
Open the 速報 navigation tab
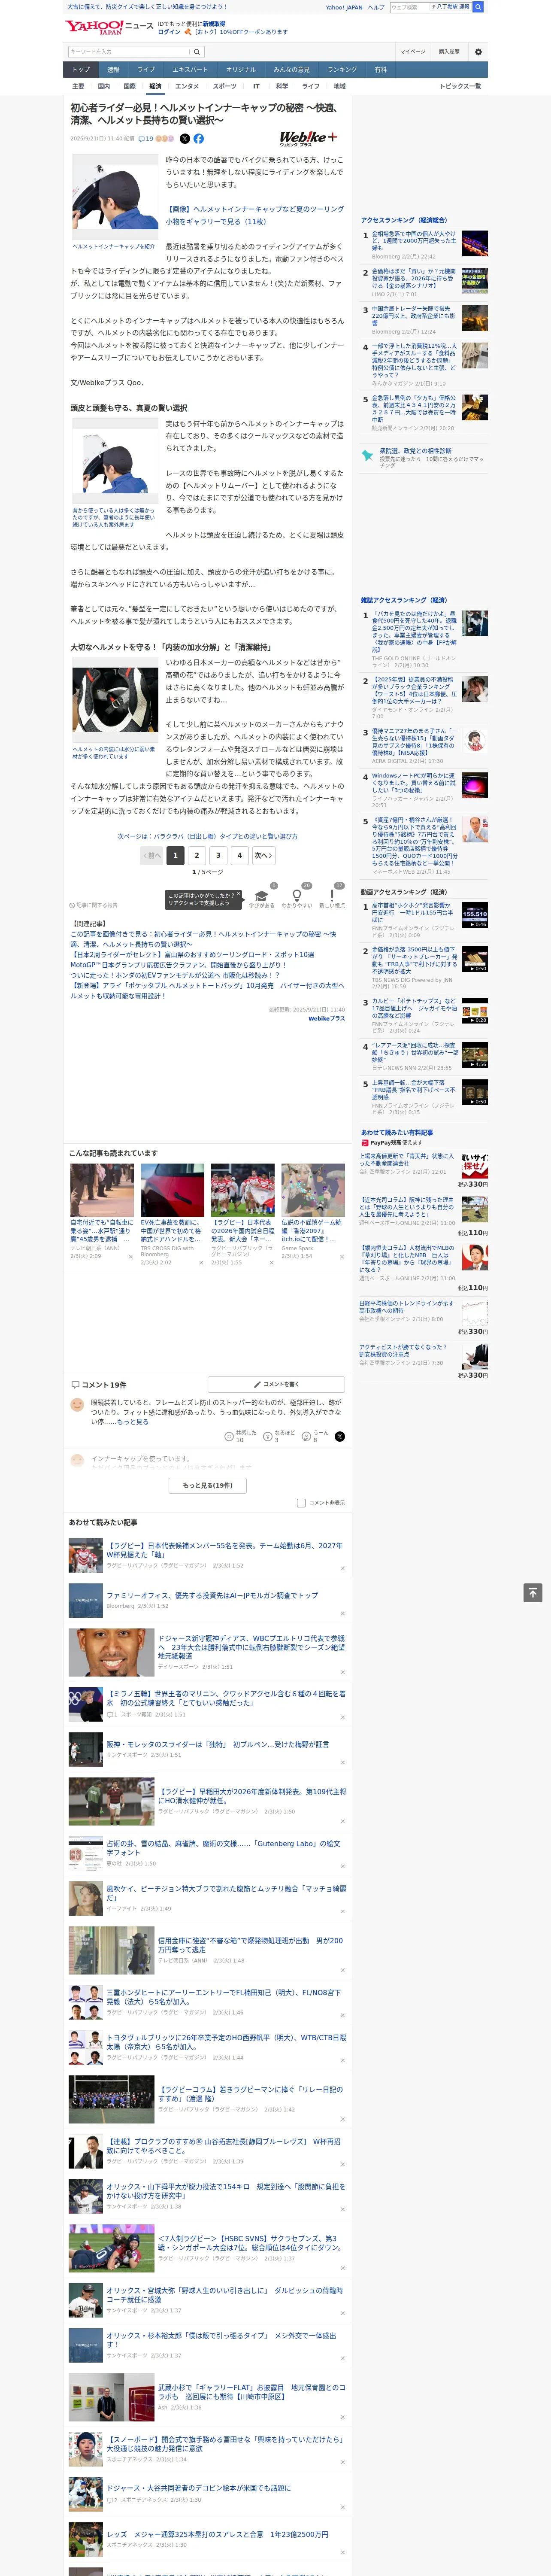(113, 70)
